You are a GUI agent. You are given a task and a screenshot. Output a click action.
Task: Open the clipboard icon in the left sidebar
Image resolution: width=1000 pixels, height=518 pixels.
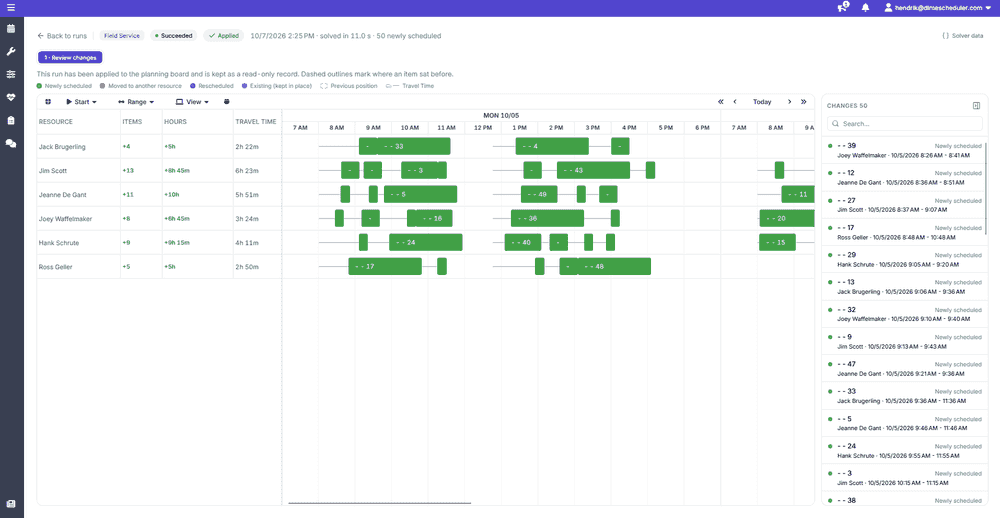pos(11,120)
